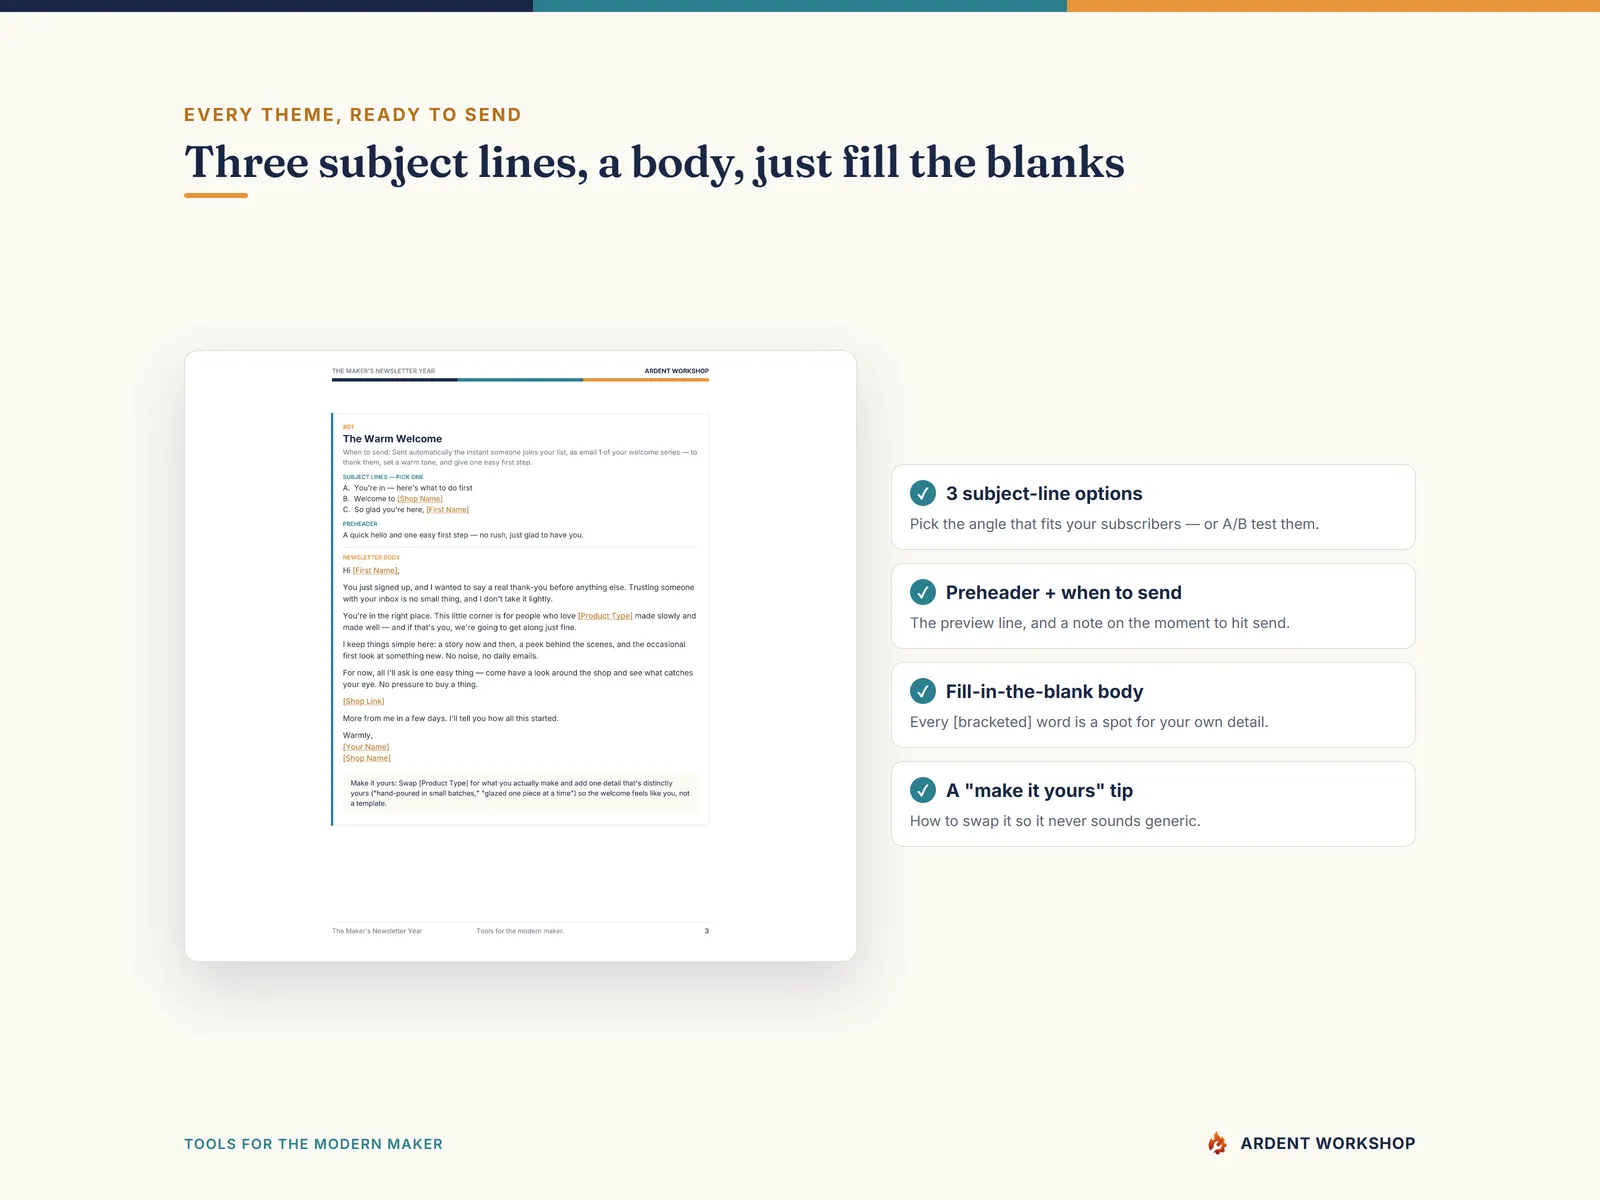Click the NEWSLETTER BODY label in the template
Viewport: 1600px width, 1200px height.
[371, 558]
